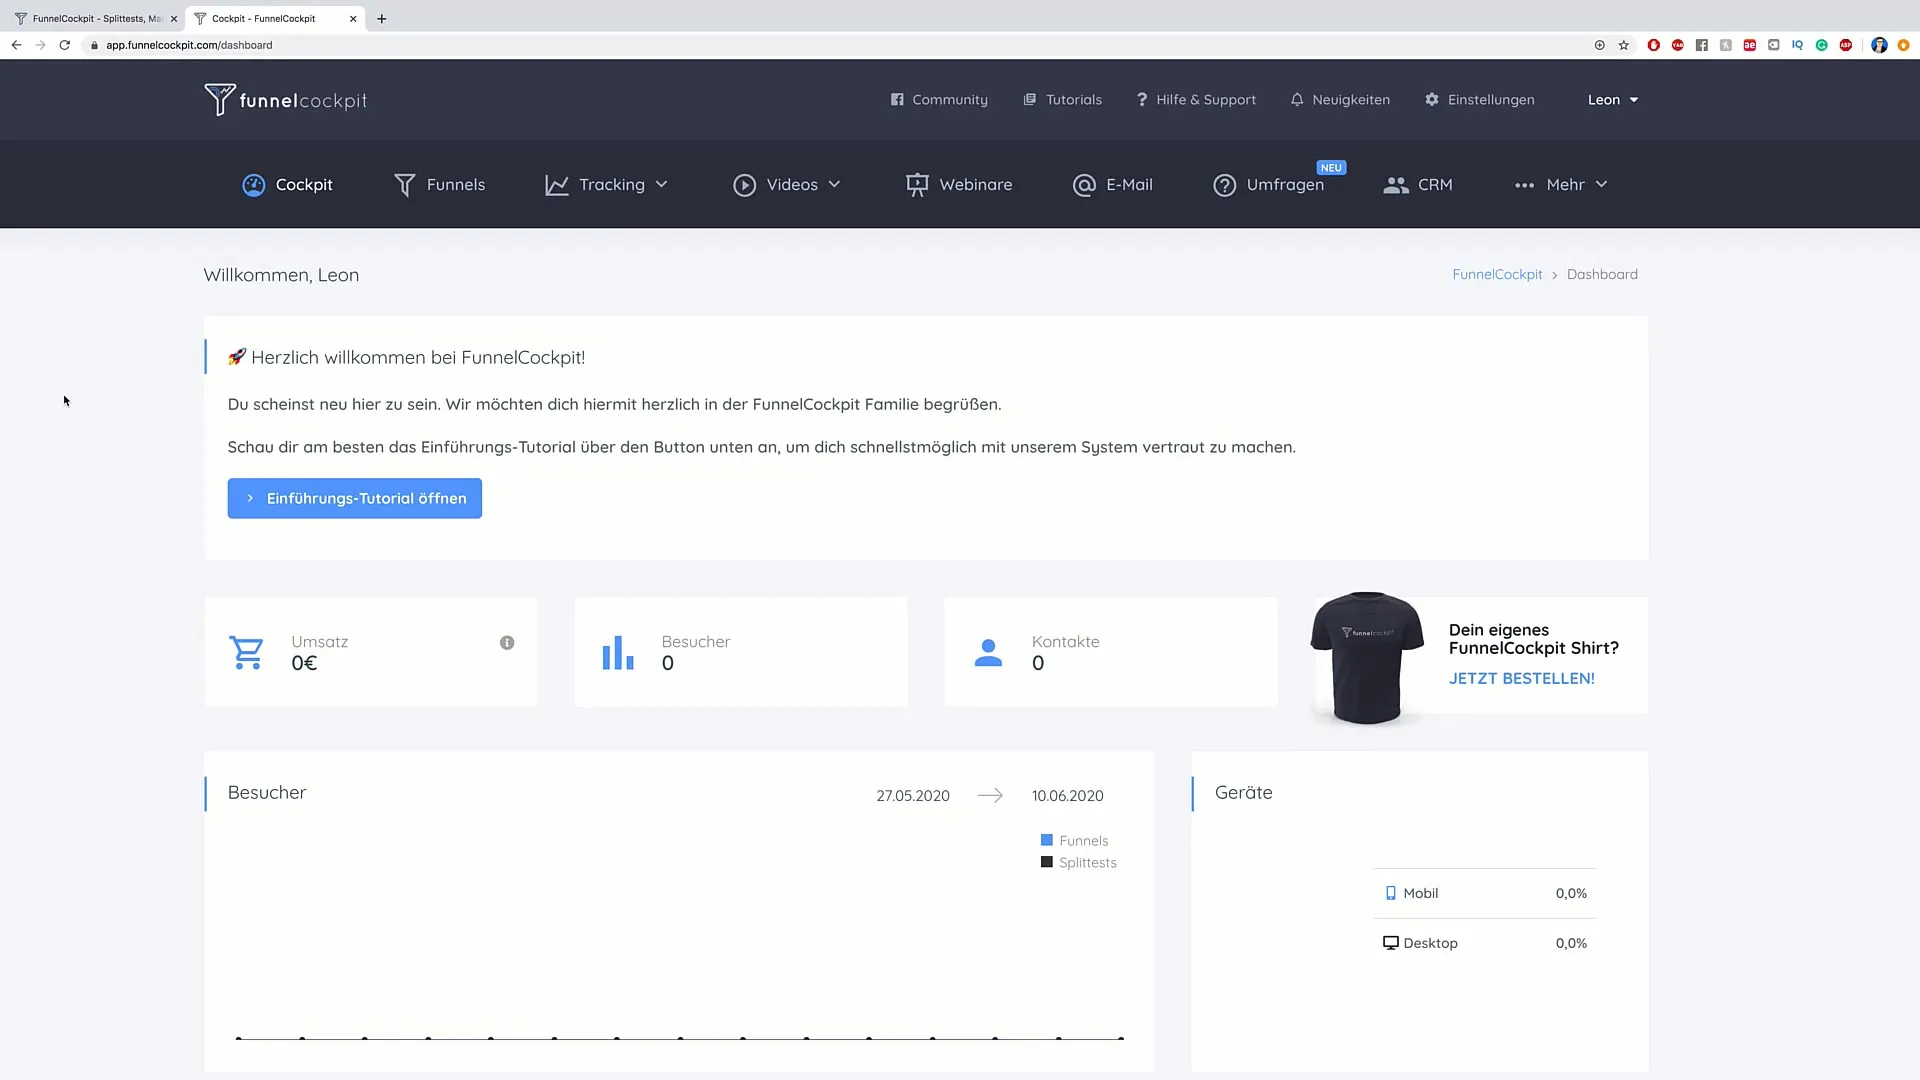Click the Umsatz shopping cart icon

coord(246,653)
